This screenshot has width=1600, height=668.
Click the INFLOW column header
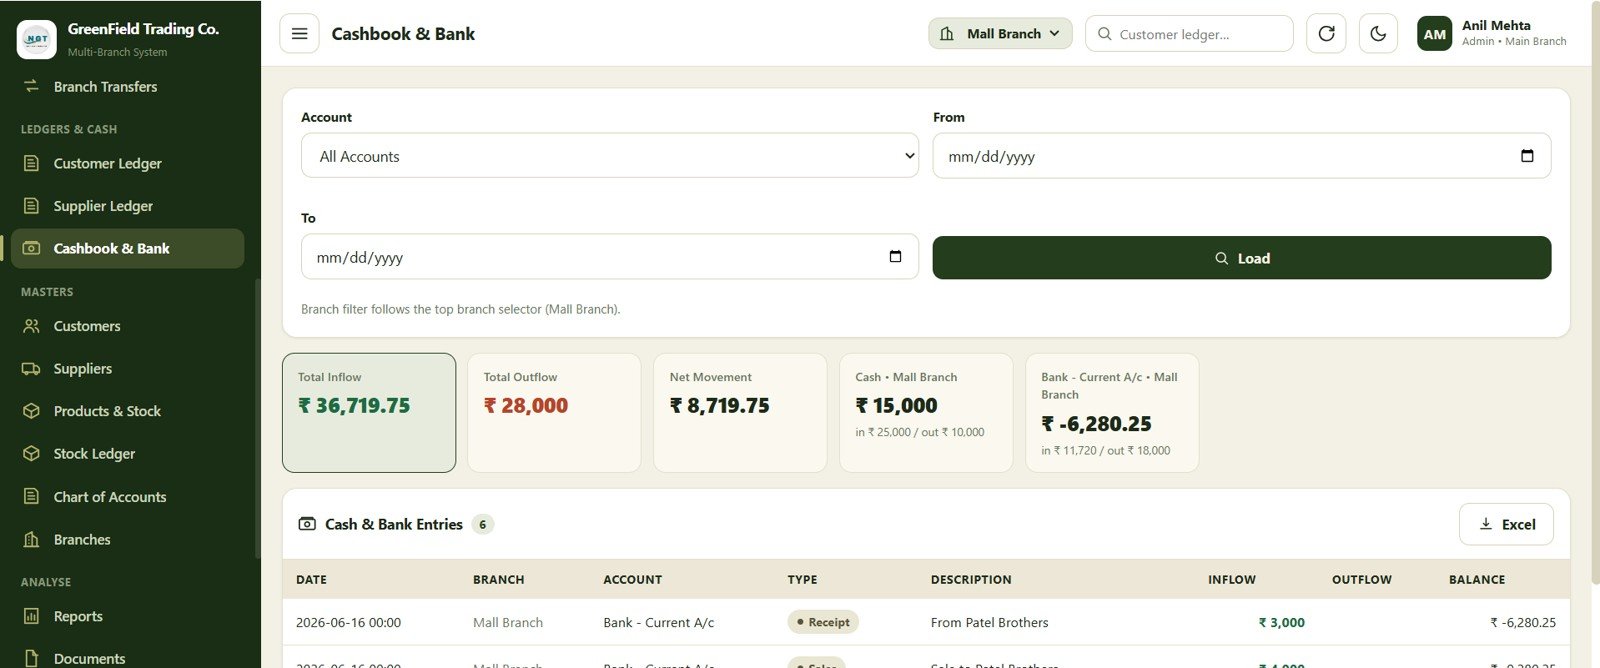pos(1232,579)
